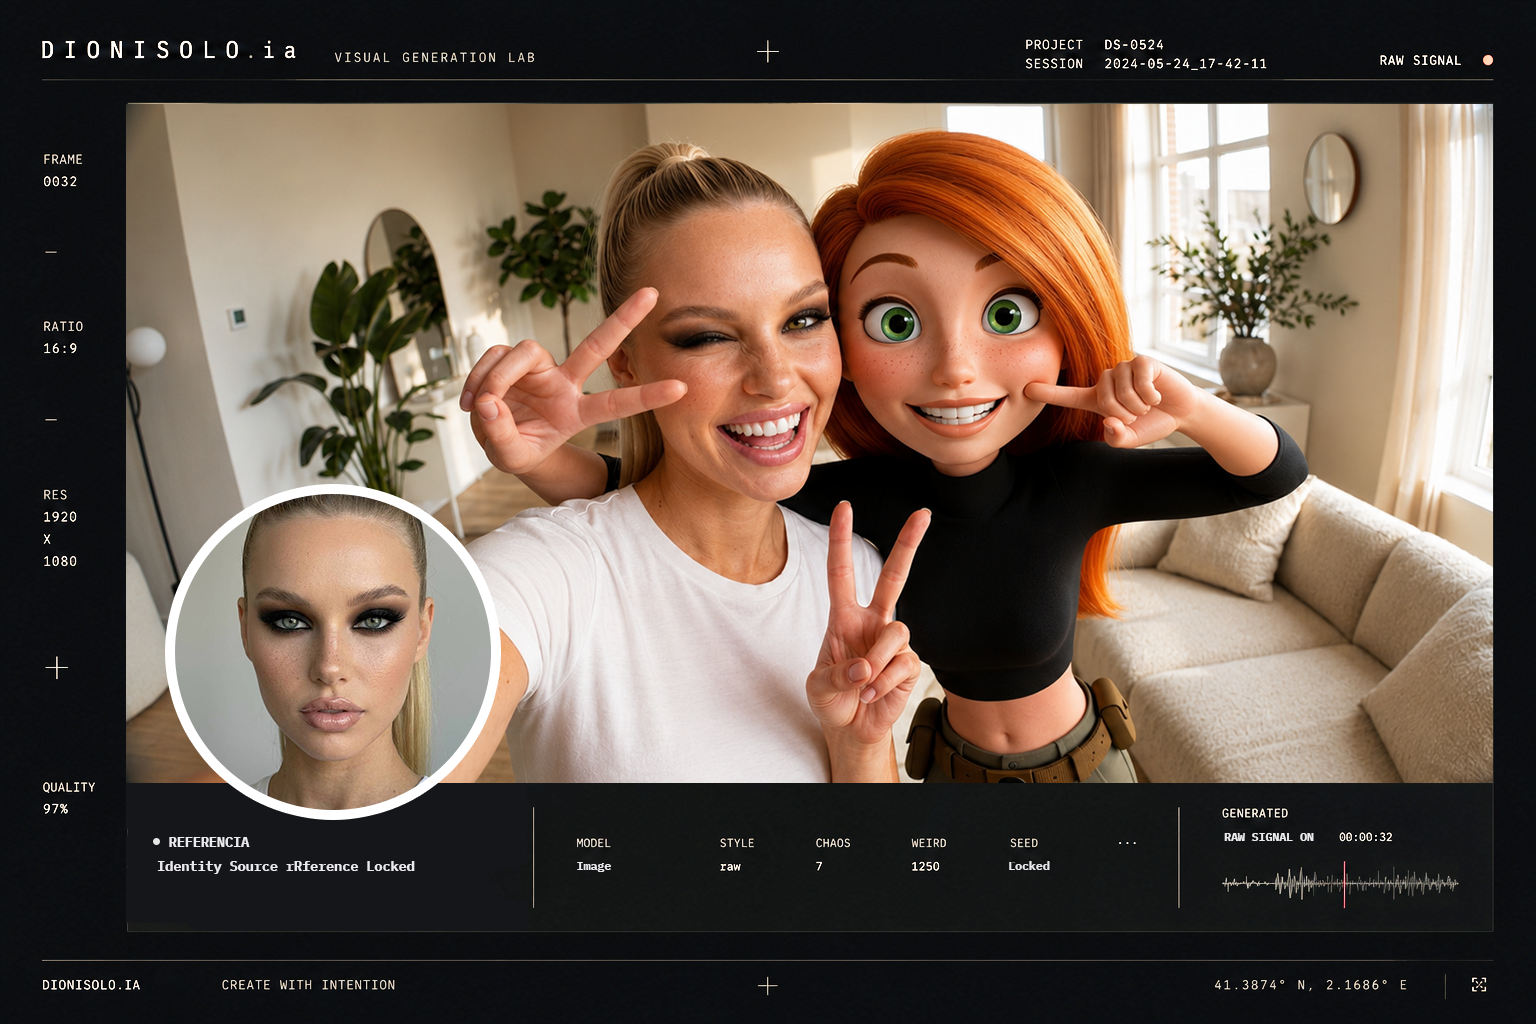Open the circular reference portrait thumbnail

[x=333, y=652]
